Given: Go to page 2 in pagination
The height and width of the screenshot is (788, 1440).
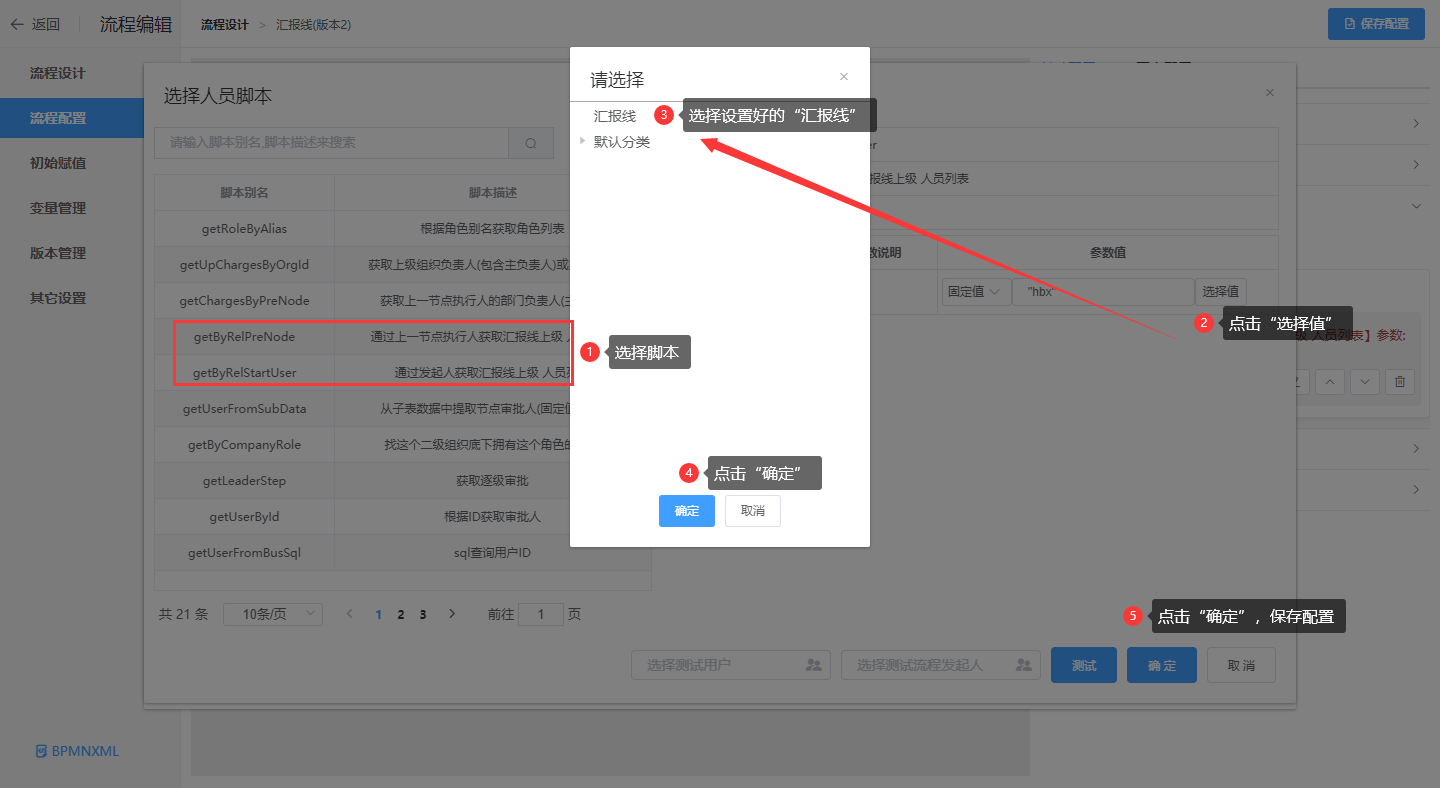Looking at the screenshot, I should [x=401, y=614].
